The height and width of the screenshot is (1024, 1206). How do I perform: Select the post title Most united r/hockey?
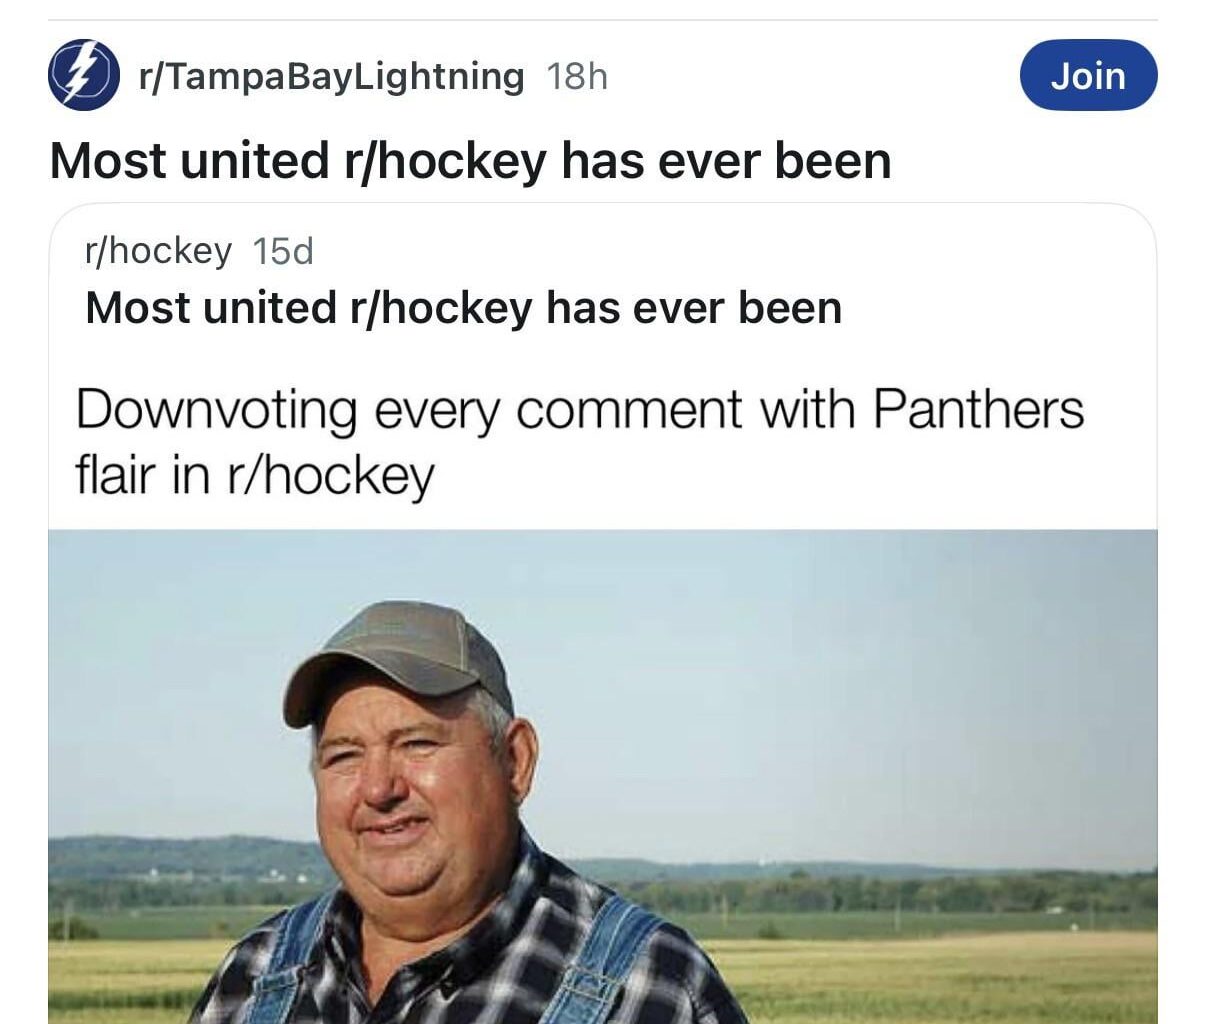coord(470,158)
